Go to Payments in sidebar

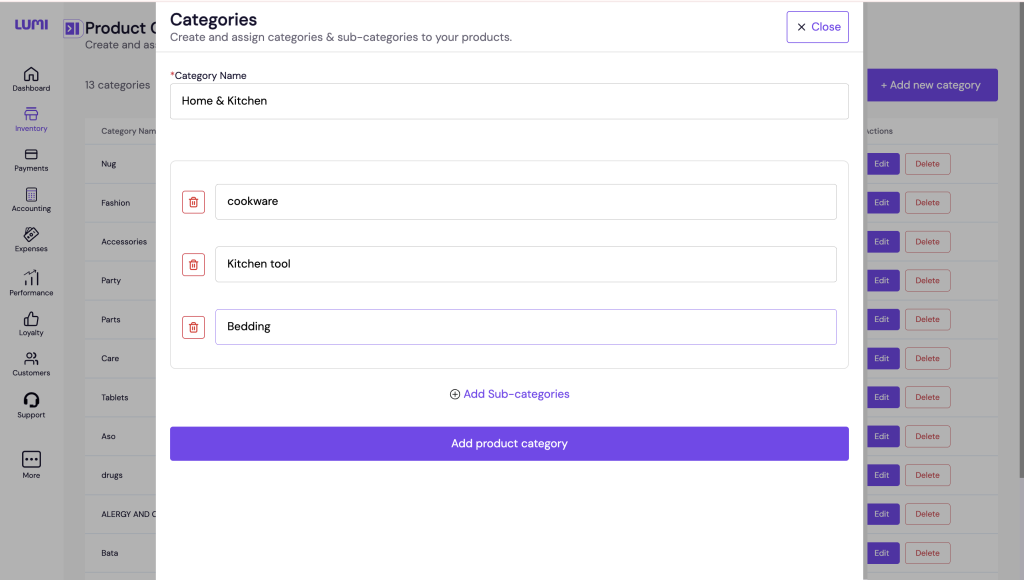(x=31, y=156)
